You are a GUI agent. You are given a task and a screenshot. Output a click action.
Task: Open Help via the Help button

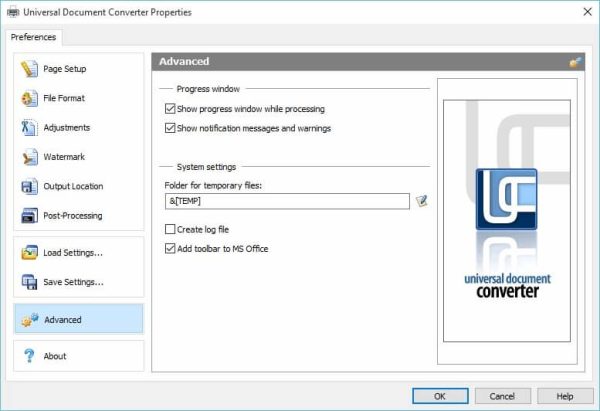click(565, 396)
